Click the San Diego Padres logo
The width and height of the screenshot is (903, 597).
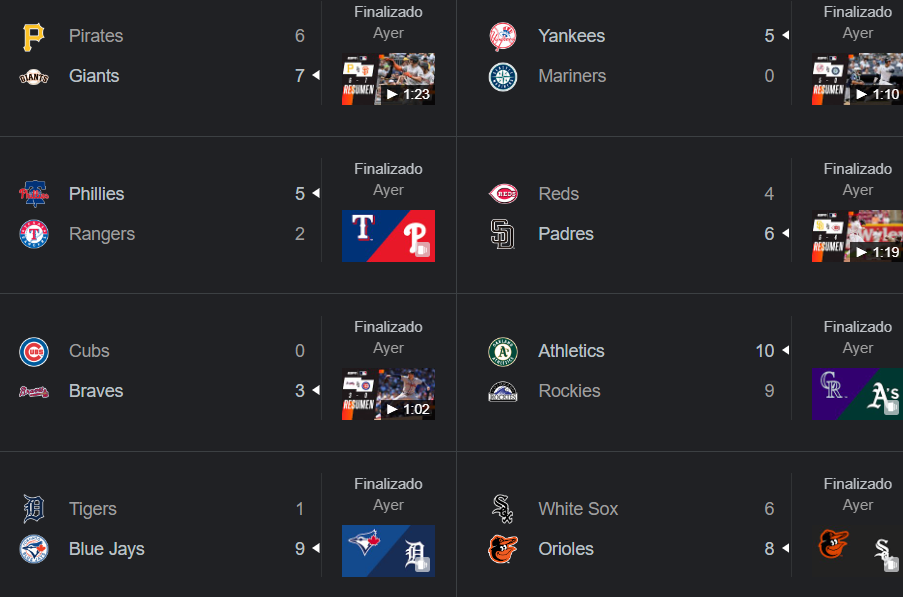pos(502,234)
